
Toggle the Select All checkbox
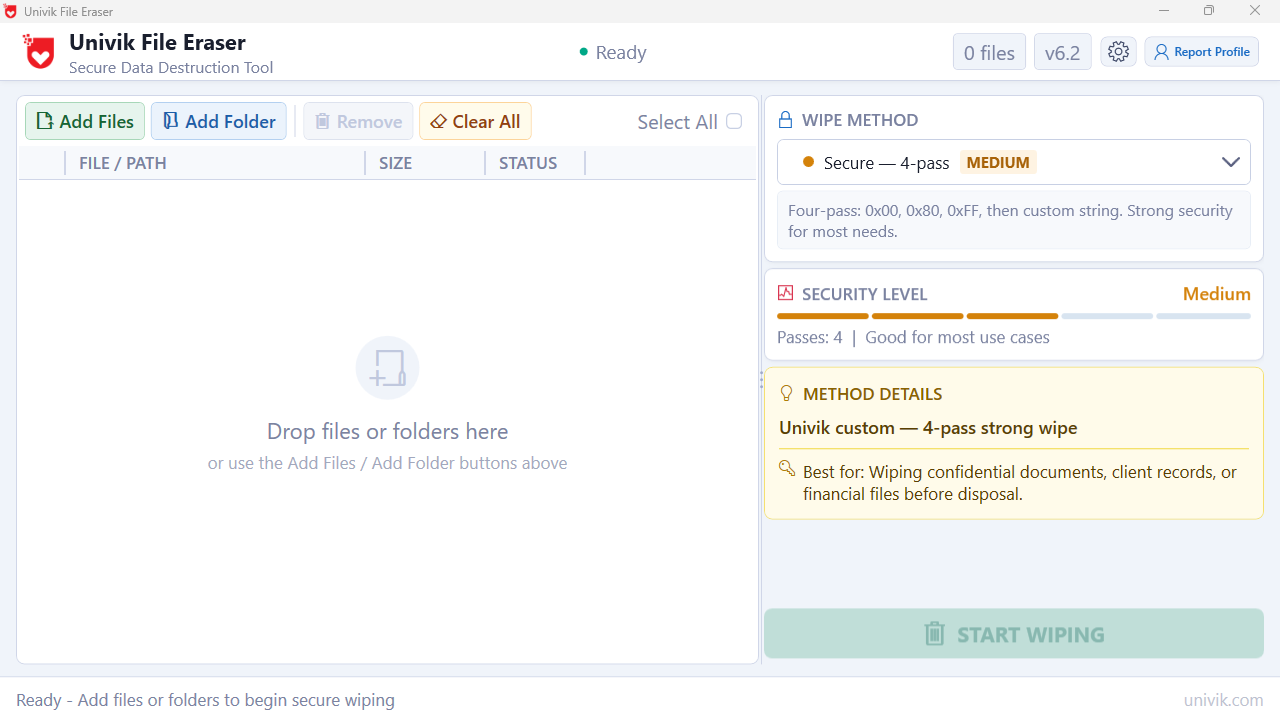[x=734, y=120]
